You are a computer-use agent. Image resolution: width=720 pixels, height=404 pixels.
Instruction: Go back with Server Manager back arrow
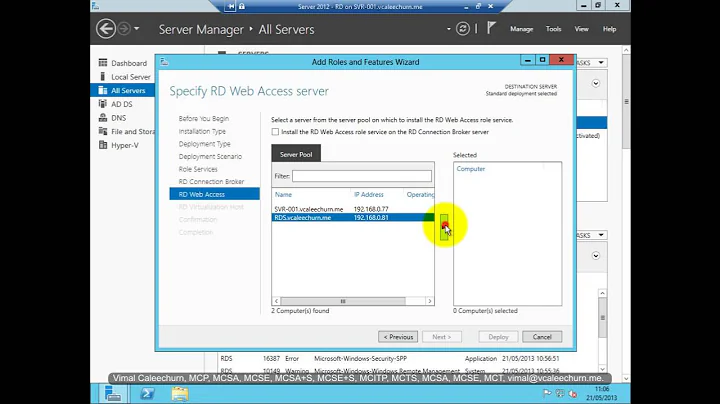(106, 29)
